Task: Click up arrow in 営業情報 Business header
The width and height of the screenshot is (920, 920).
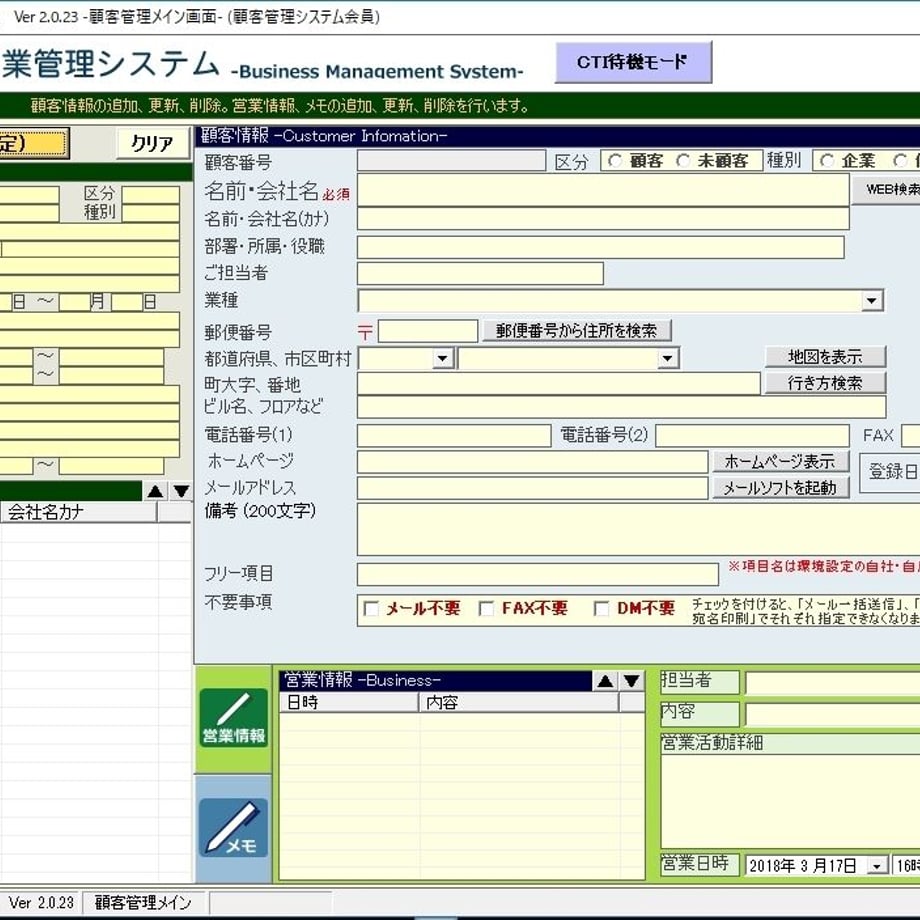Action: pyautogui.click(x=605, y=681)
